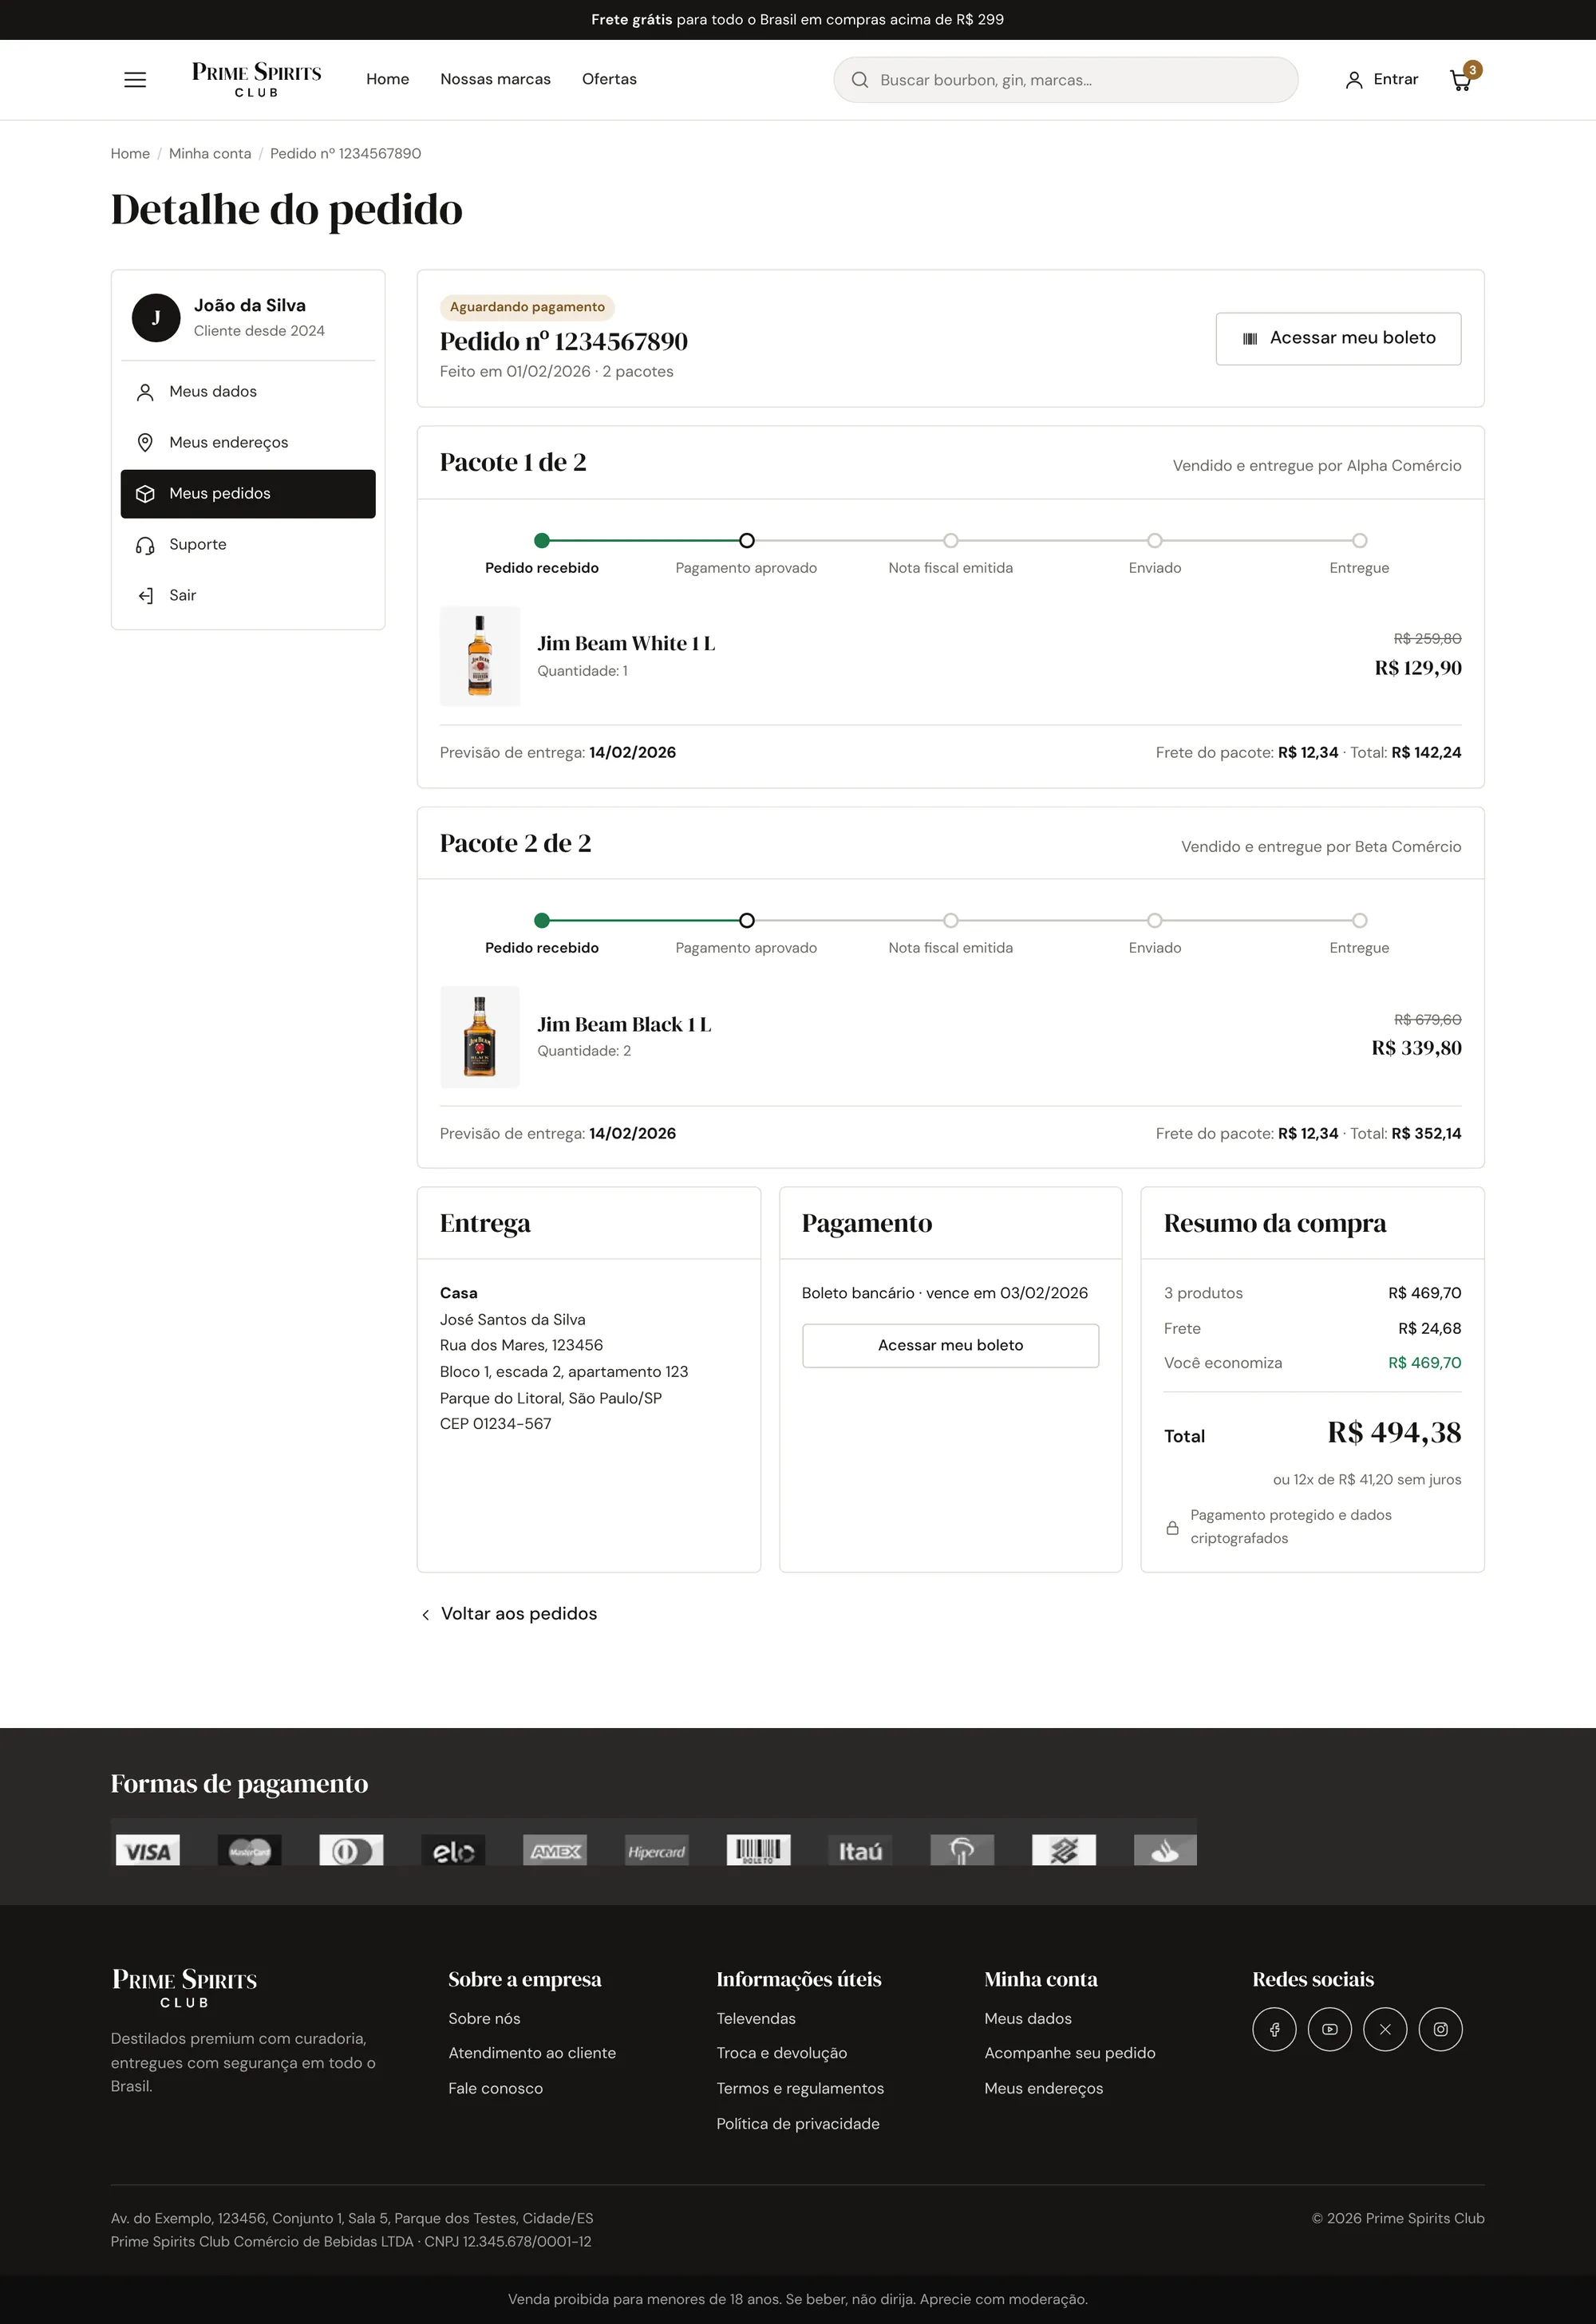The width and height of the screenshot is (1596, 2324).
Task: Click the search magnifier icon
Action: (859, 80)
